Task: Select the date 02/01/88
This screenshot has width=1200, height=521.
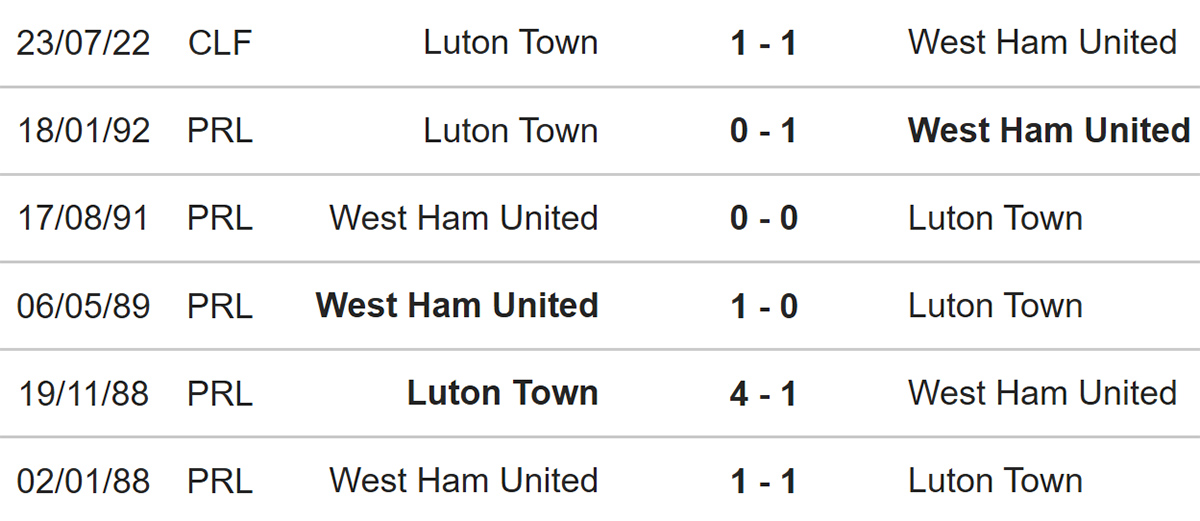Action: point(83,481)
